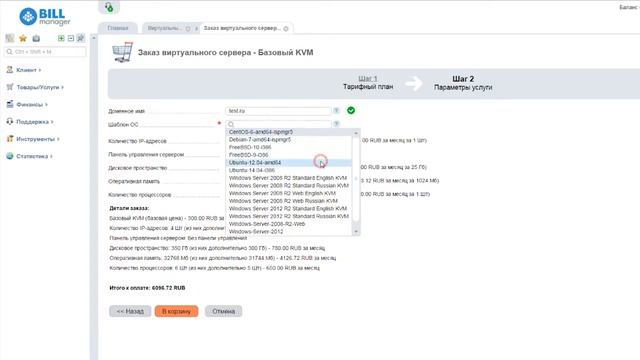
Task: Click the first sidebar toolbar icon left of the star
Action: point(10,38)
